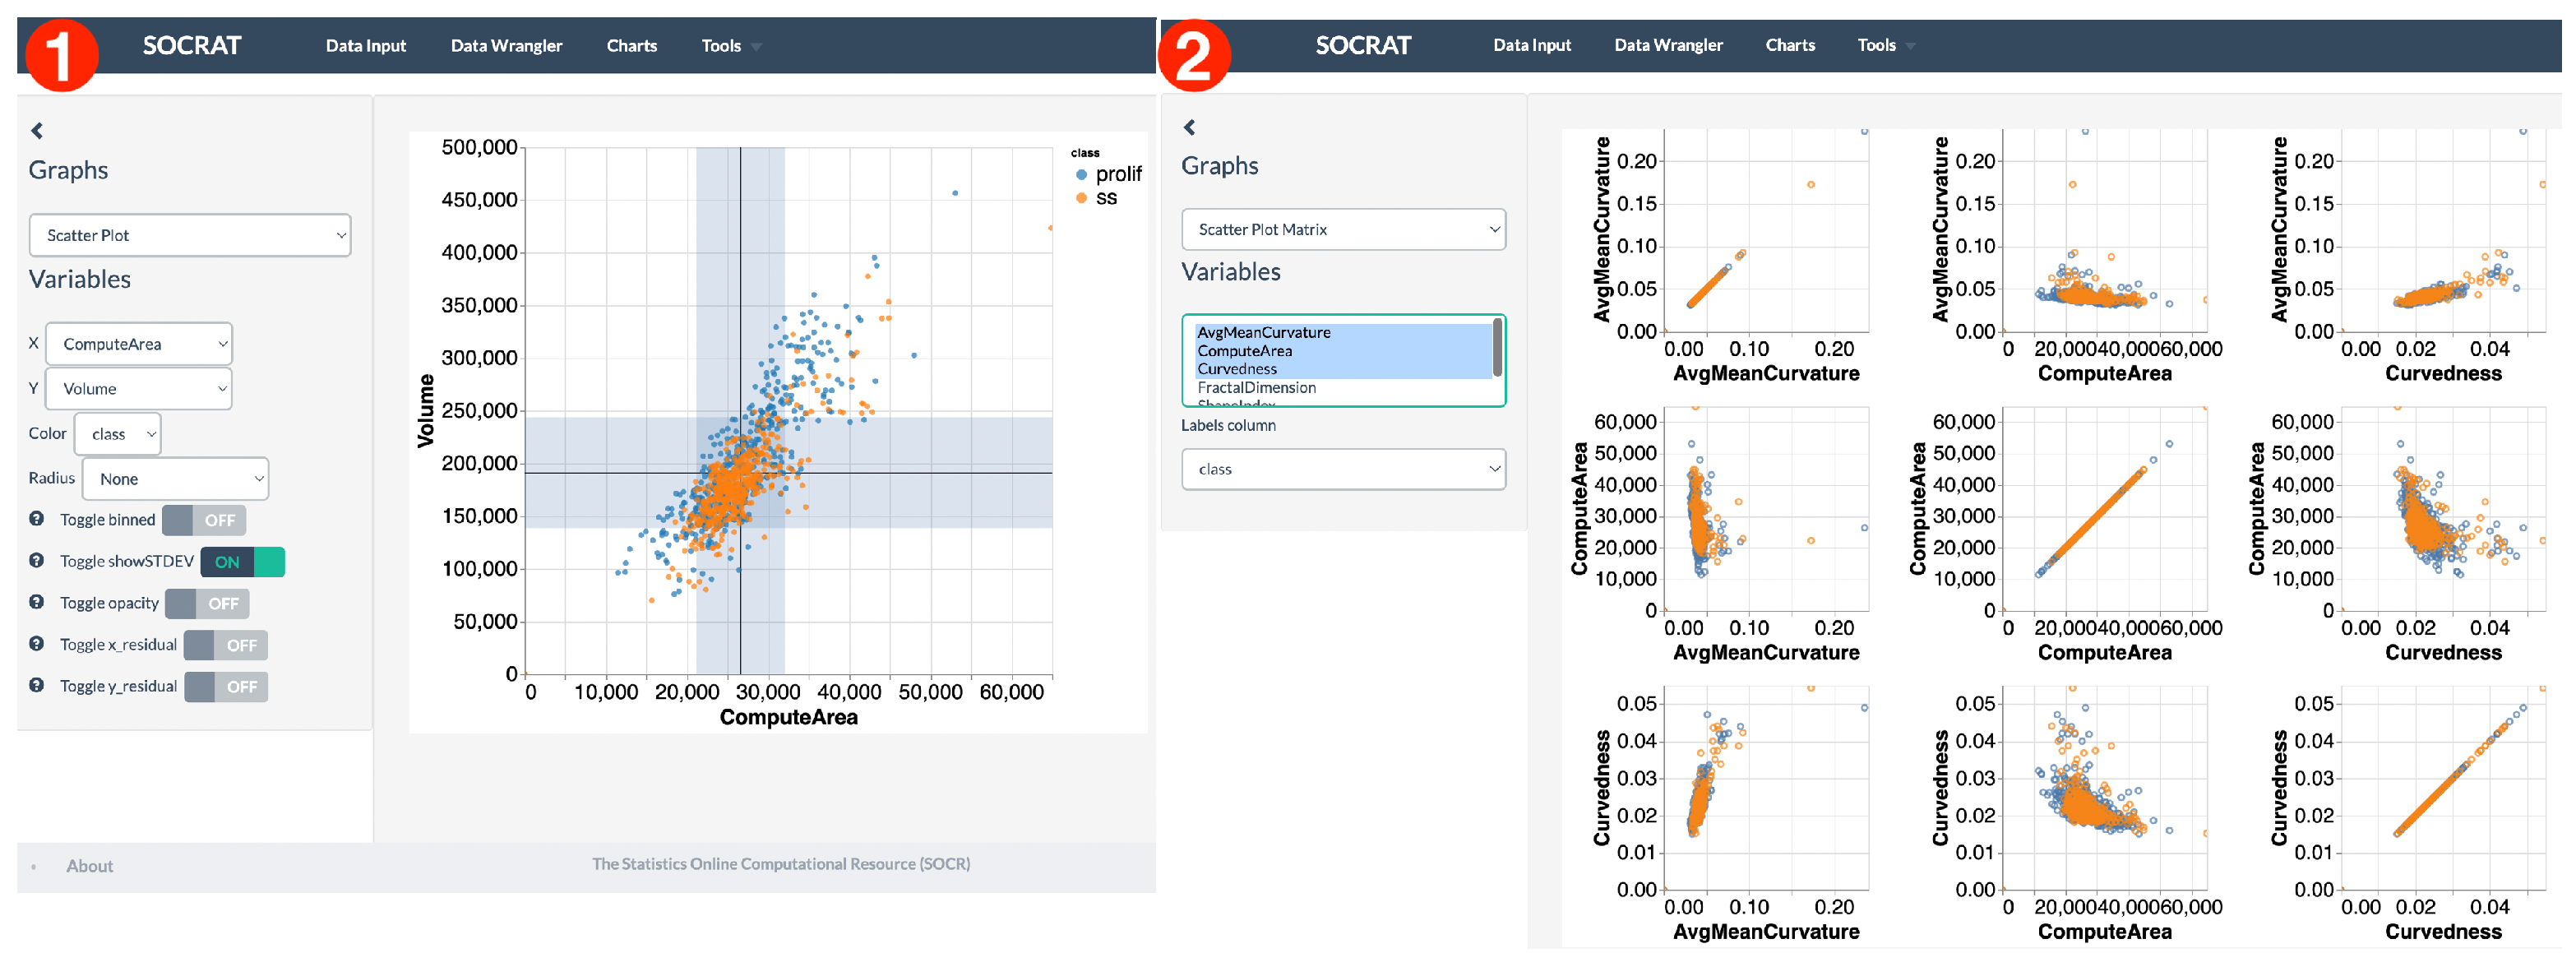Click help icon beside Toggle showSTDEV

pos(36,561)
